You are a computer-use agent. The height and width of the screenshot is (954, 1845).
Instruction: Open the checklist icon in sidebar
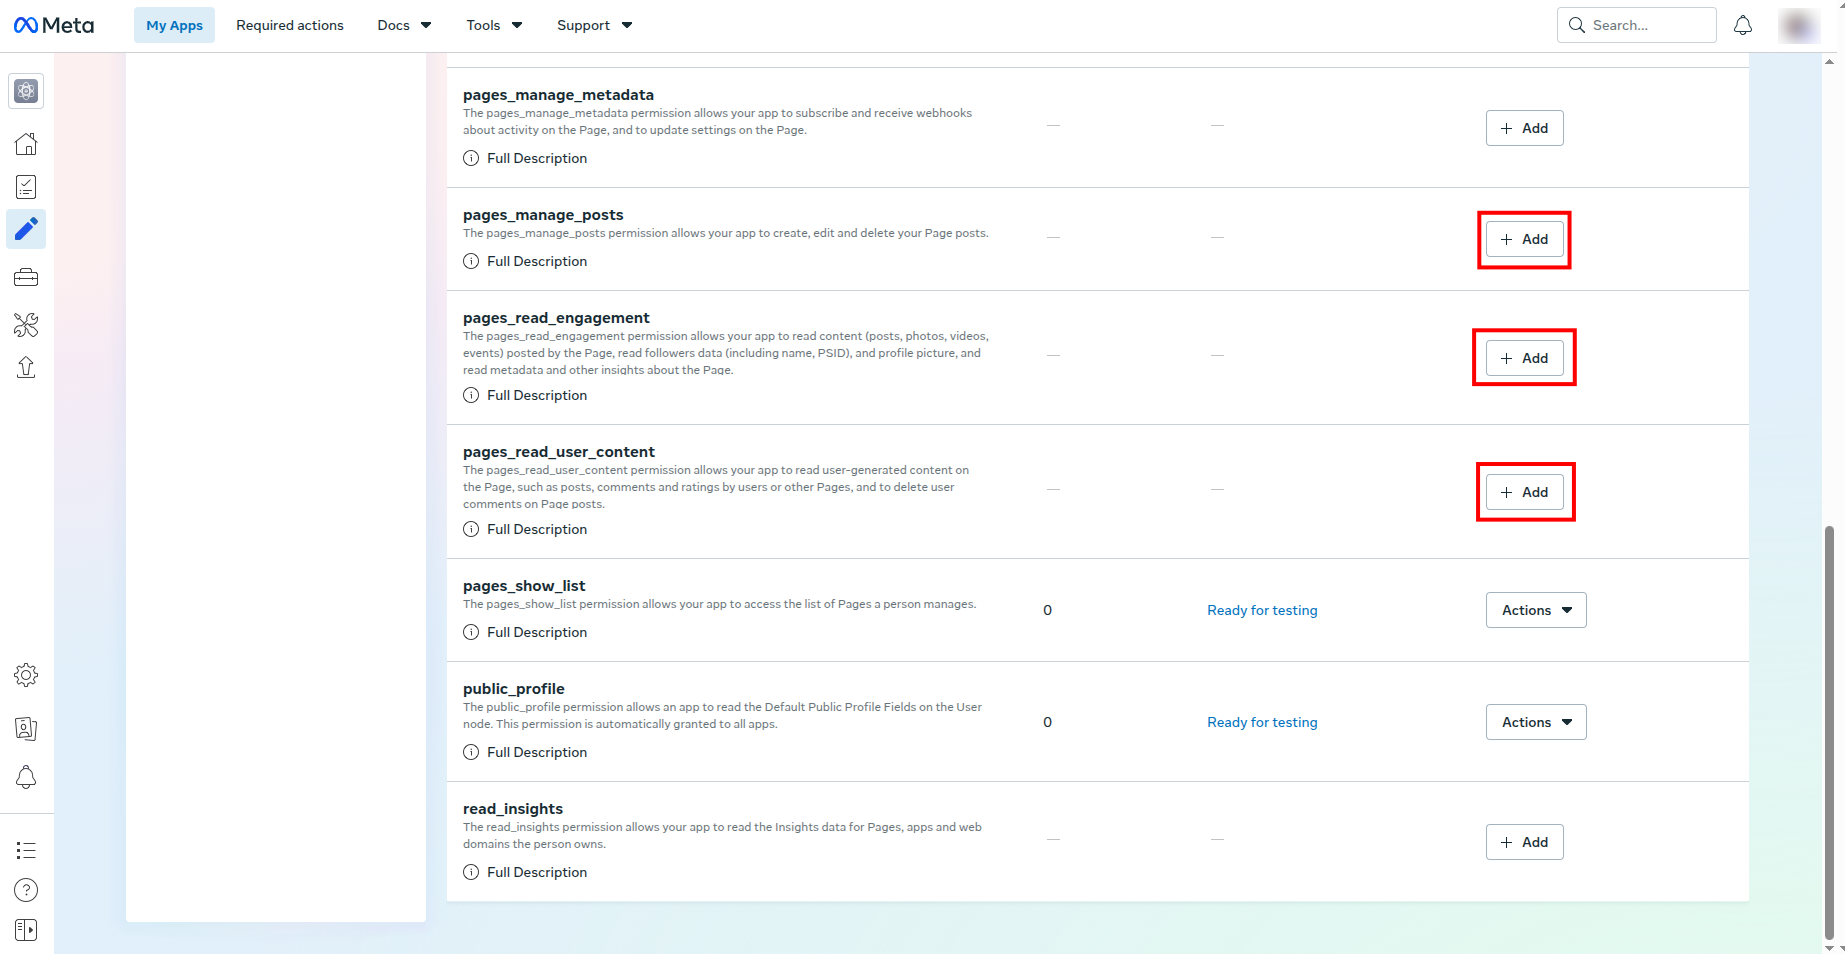27,187
